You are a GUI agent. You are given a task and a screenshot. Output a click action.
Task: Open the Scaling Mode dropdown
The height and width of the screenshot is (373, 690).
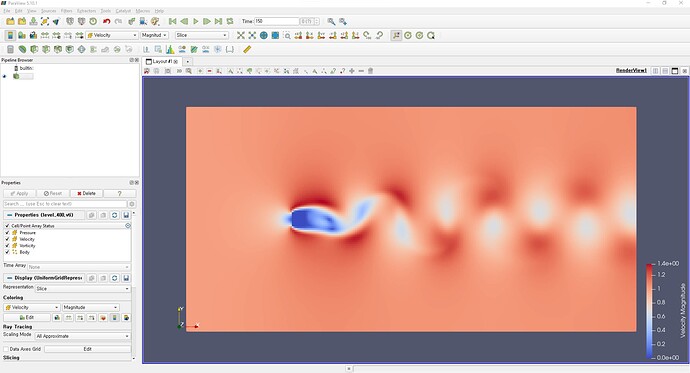83,336
